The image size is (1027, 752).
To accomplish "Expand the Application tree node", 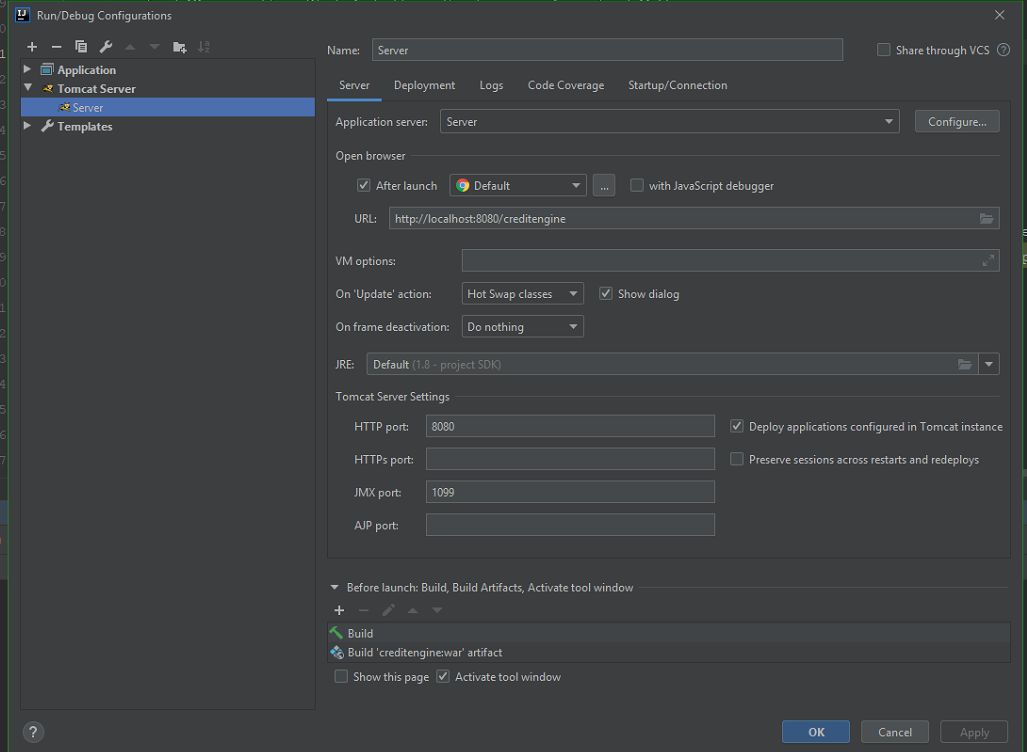I will (27, 69).
